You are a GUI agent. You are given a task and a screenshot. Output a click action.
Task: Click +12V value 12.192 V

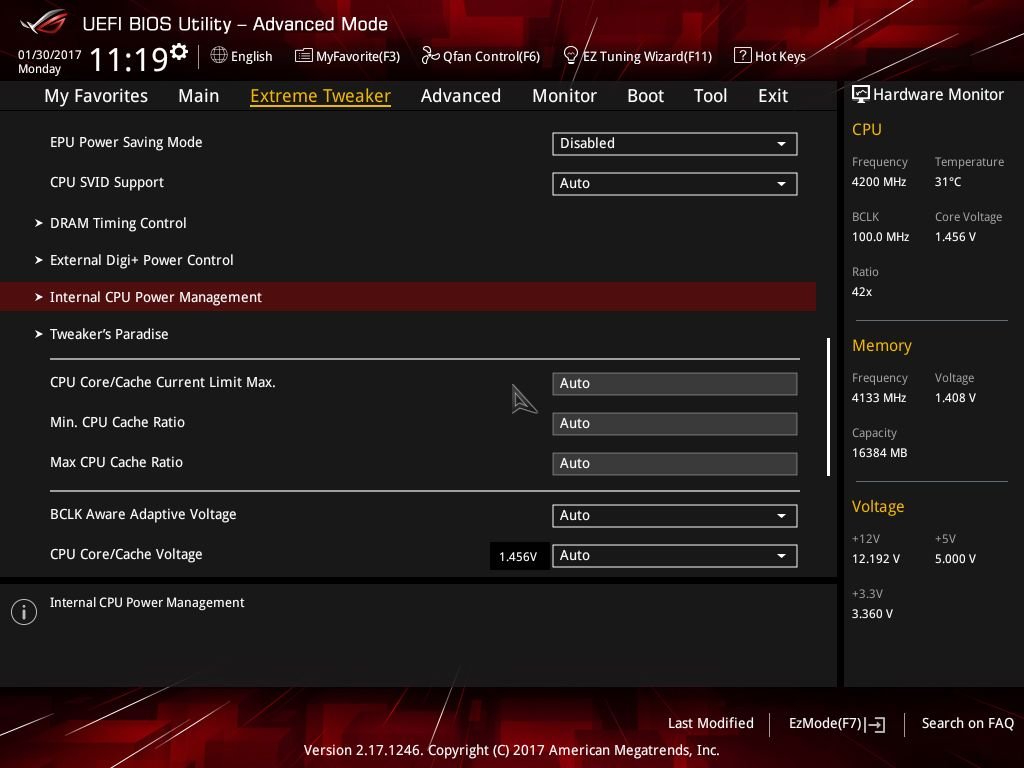[x=876, y=559]
